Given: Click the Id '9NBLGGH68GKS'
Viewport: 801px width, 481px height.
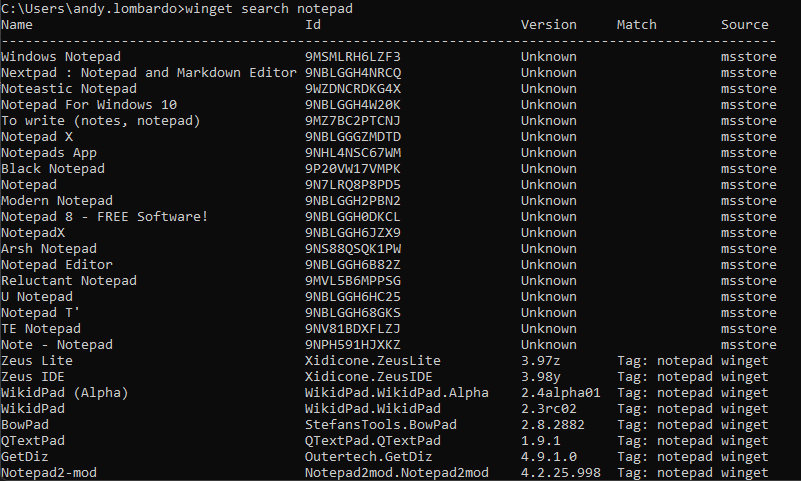Looking at the screenshot, I should pyautogui.click(x=352, y=313).
